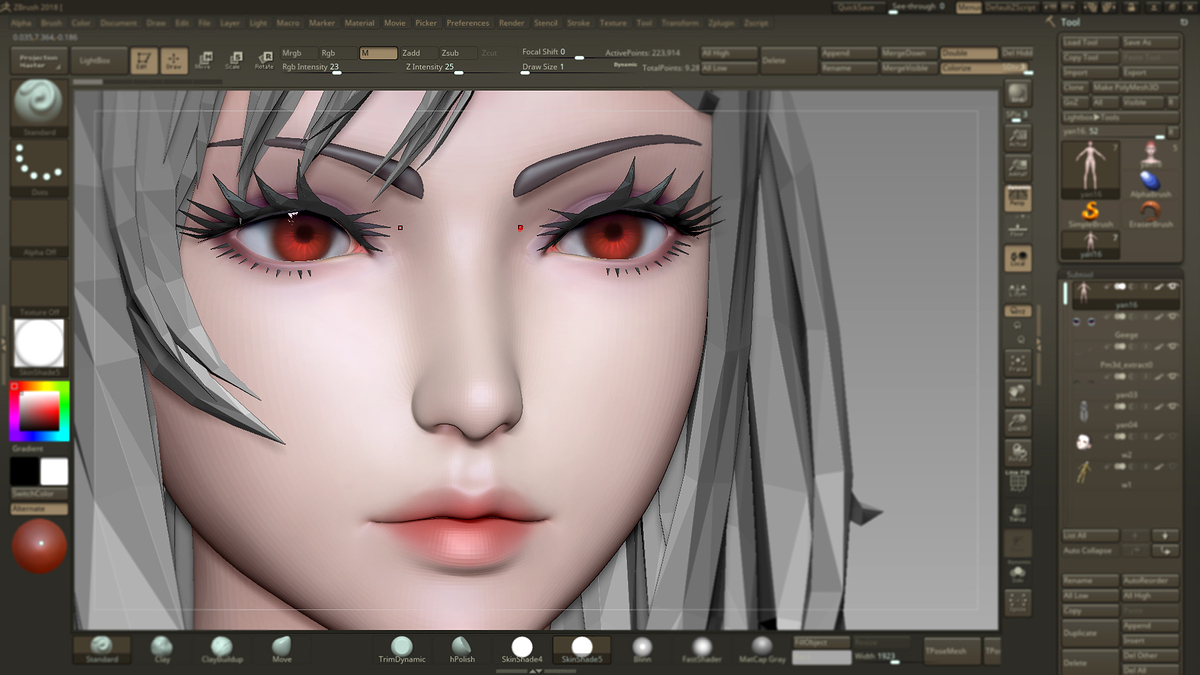Viewport: 1200px width, 675px height.
Task: Open the Preferences menu
Action: (x=468, y=22)
